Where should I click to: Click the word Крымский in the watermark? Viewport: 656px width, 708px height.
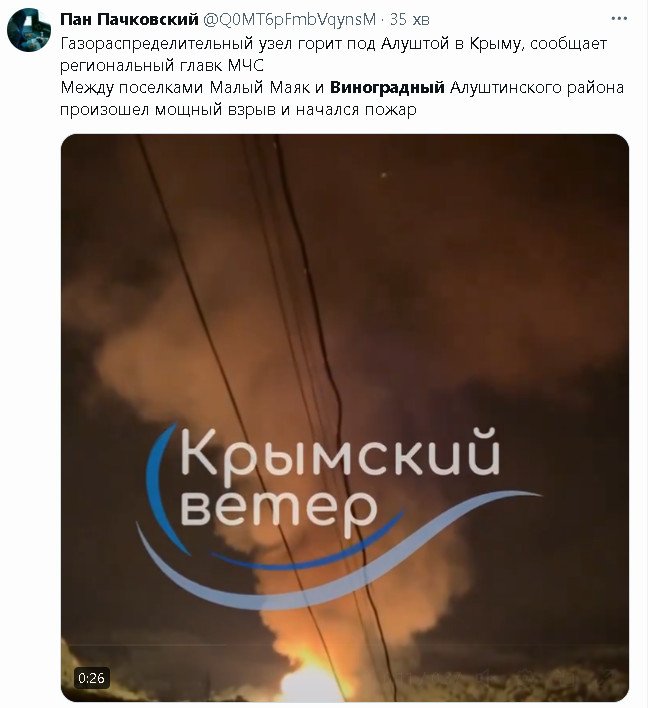point(340,452)
